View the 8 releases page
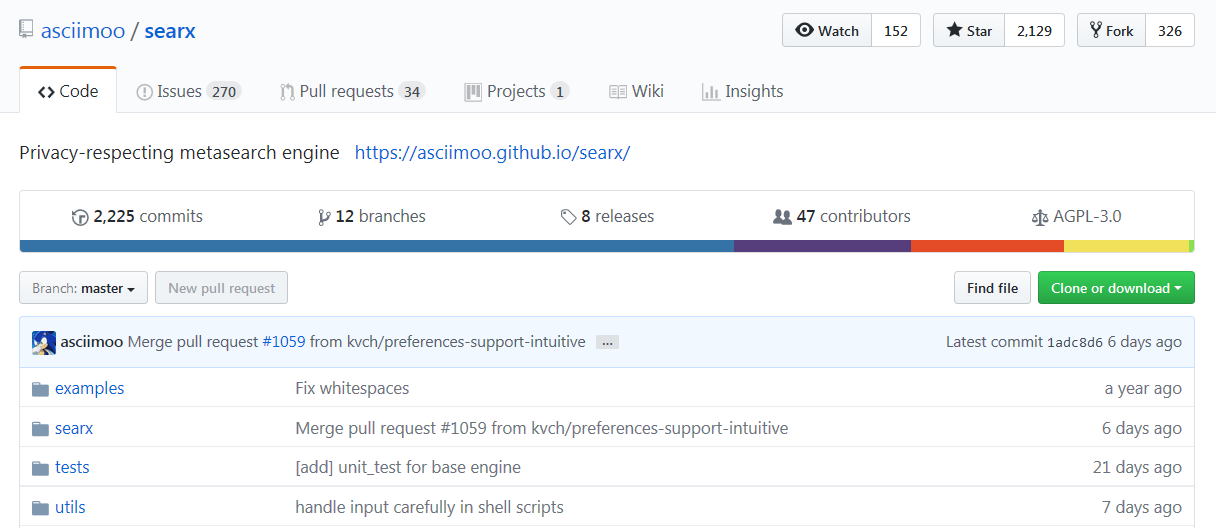Screen dimensions: 1216x528 click(x=607, y=216)
